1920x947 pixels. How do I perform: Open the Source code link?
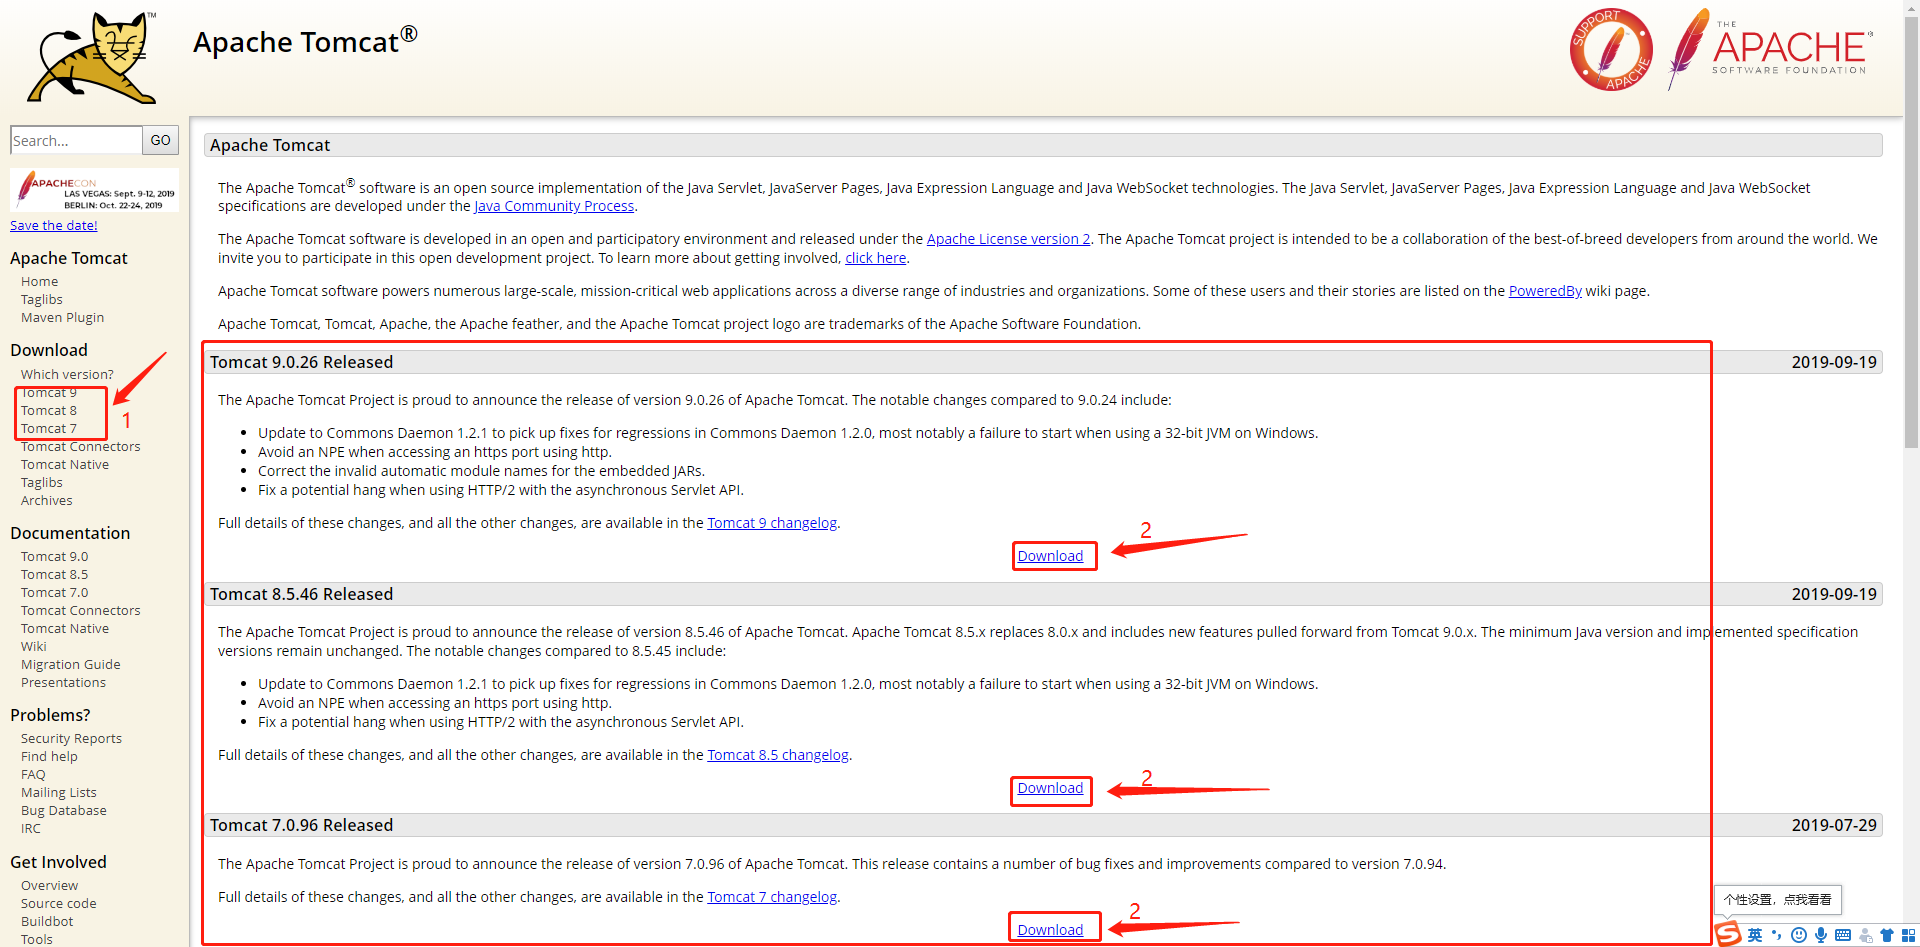click(59, 904)
